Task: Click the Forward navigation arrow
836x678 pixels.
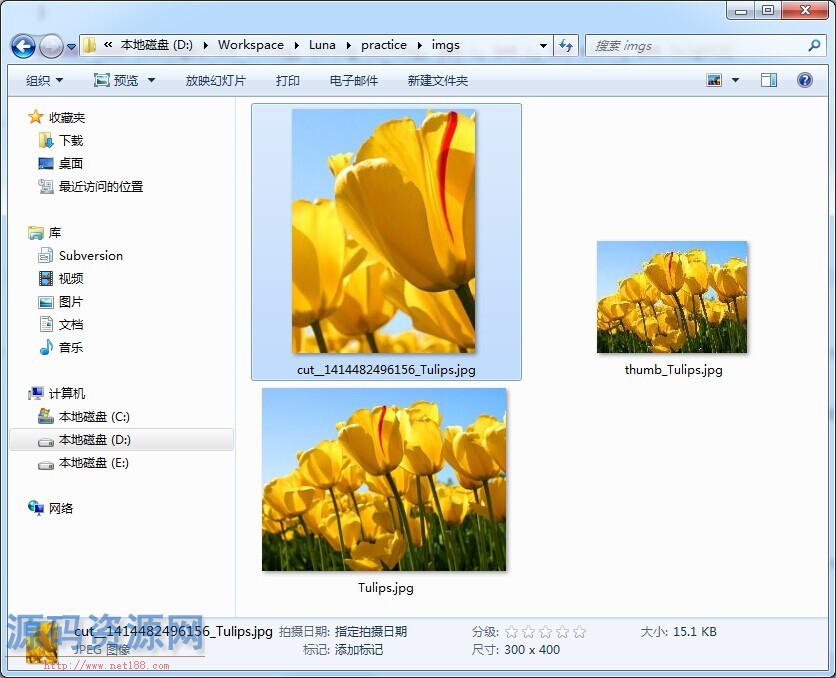Action: pos(51,46)
